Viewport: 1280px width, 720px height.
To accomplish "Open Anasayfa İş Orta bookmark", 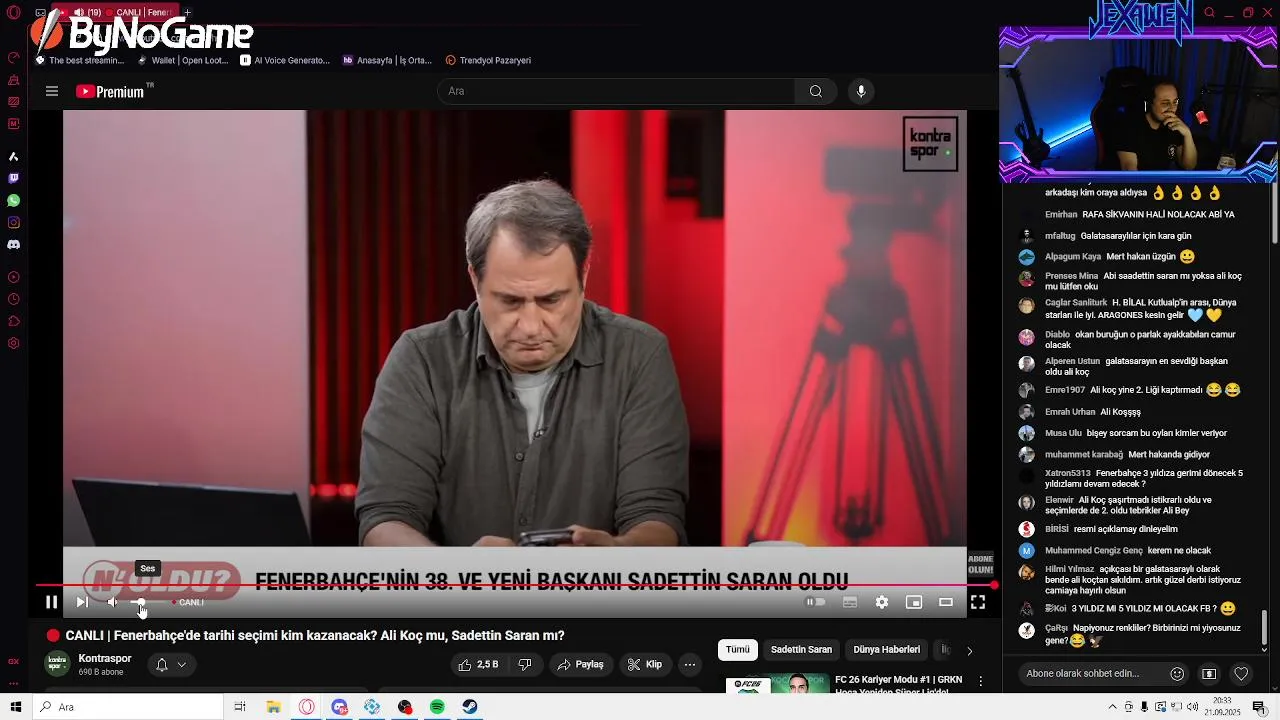I will pos(387,60).
